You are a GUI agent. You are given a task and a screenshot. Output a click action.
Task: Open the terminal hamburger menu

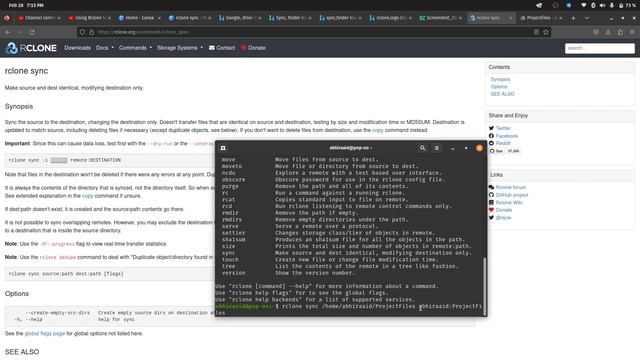pos(436,148)
